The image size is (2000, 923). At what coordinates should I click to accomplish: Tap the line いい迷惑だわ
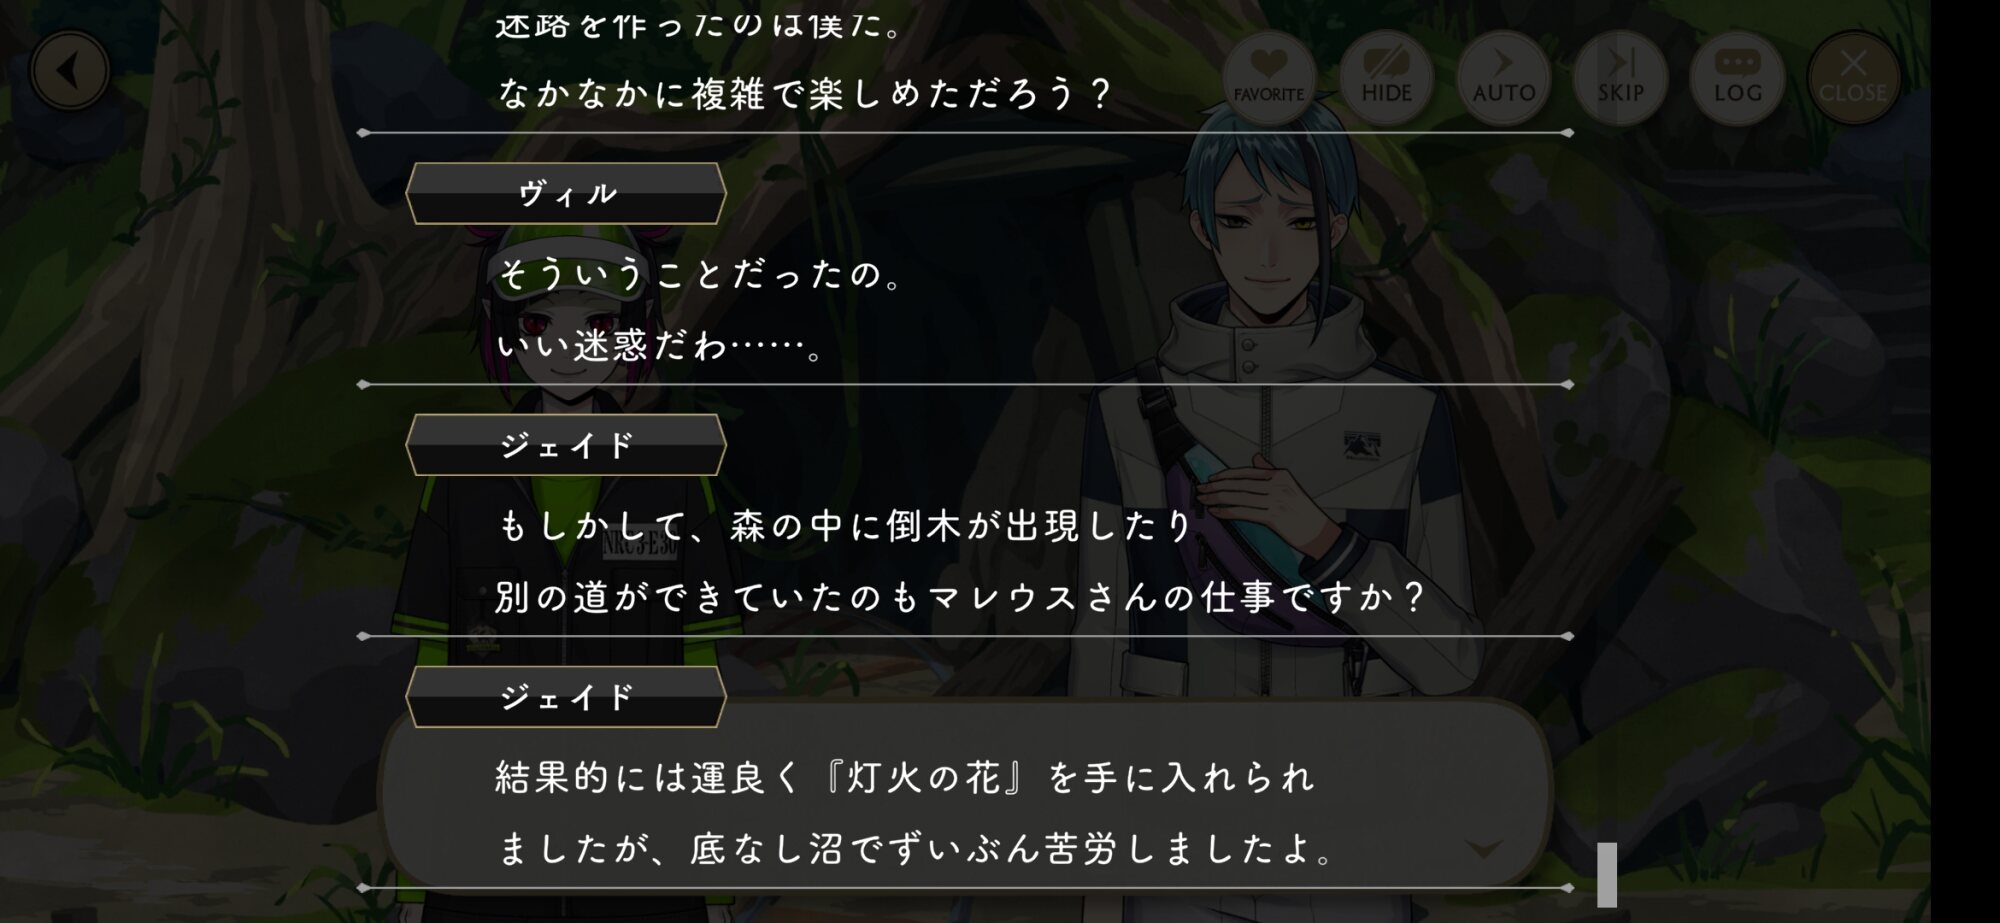tap(660, 346)
